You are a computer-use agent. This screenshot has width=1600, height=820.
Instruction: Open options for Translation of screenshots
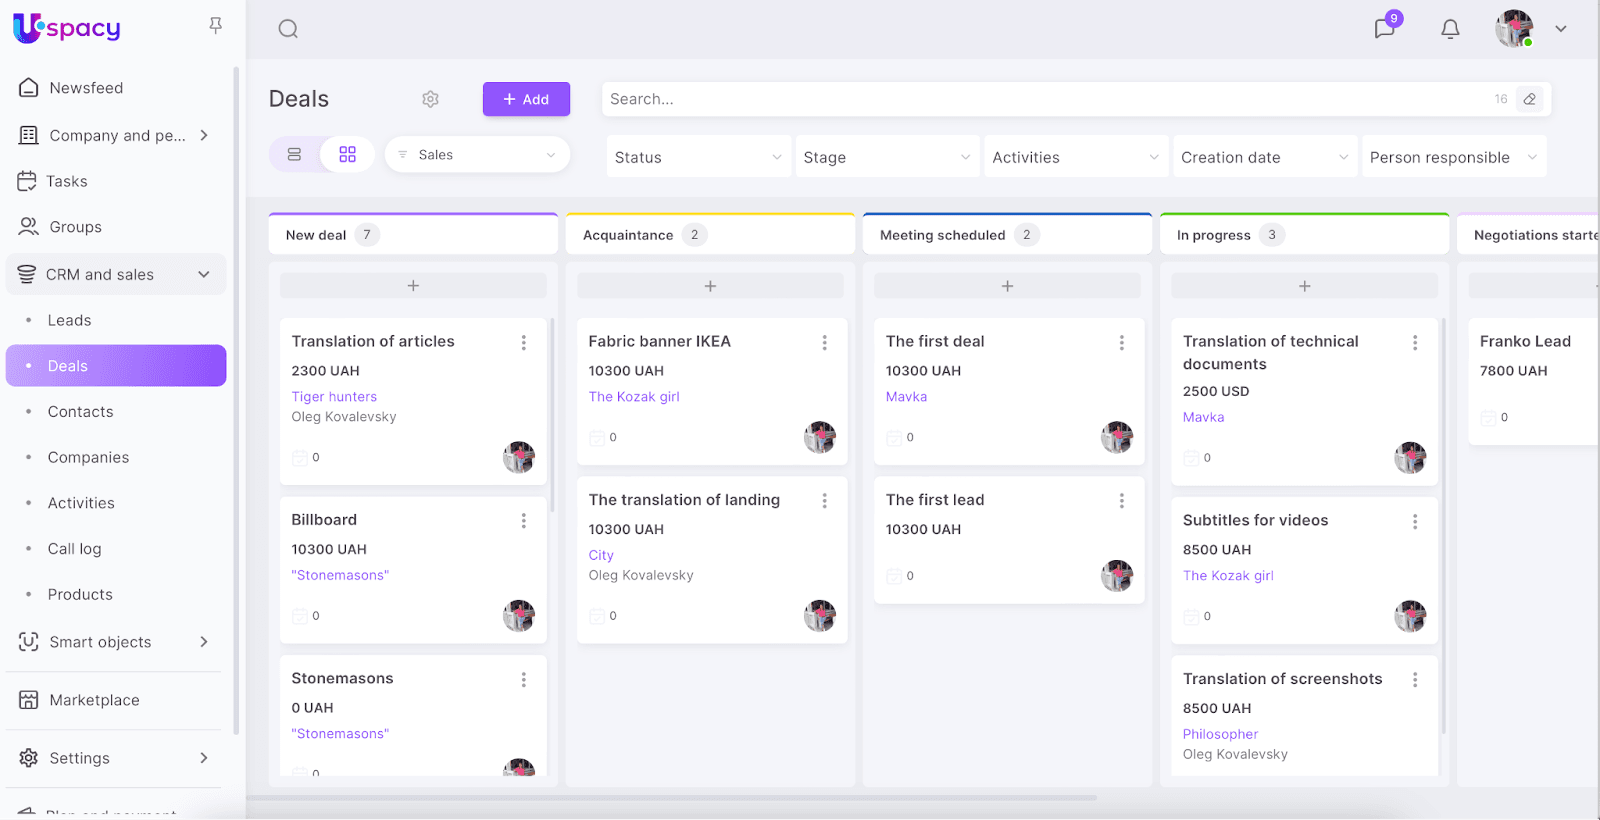[1414, 680]
